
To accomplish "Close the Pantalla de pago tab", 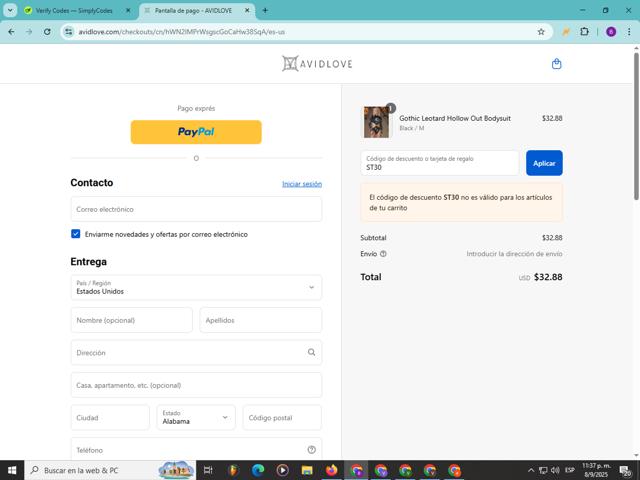I will [247, 11].
